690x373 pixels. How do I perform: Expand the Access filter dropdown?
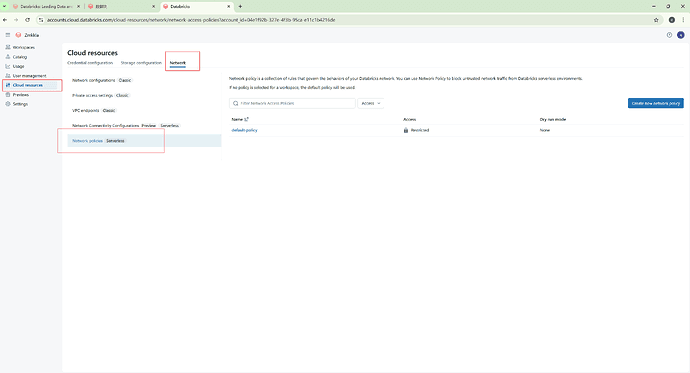(x=371, y=103)
